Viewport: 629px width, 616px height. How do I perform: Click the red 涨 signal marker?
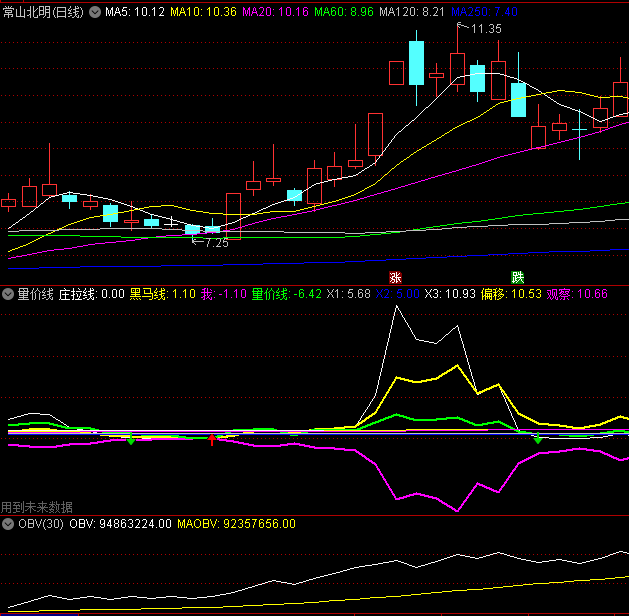click(396, 278)
